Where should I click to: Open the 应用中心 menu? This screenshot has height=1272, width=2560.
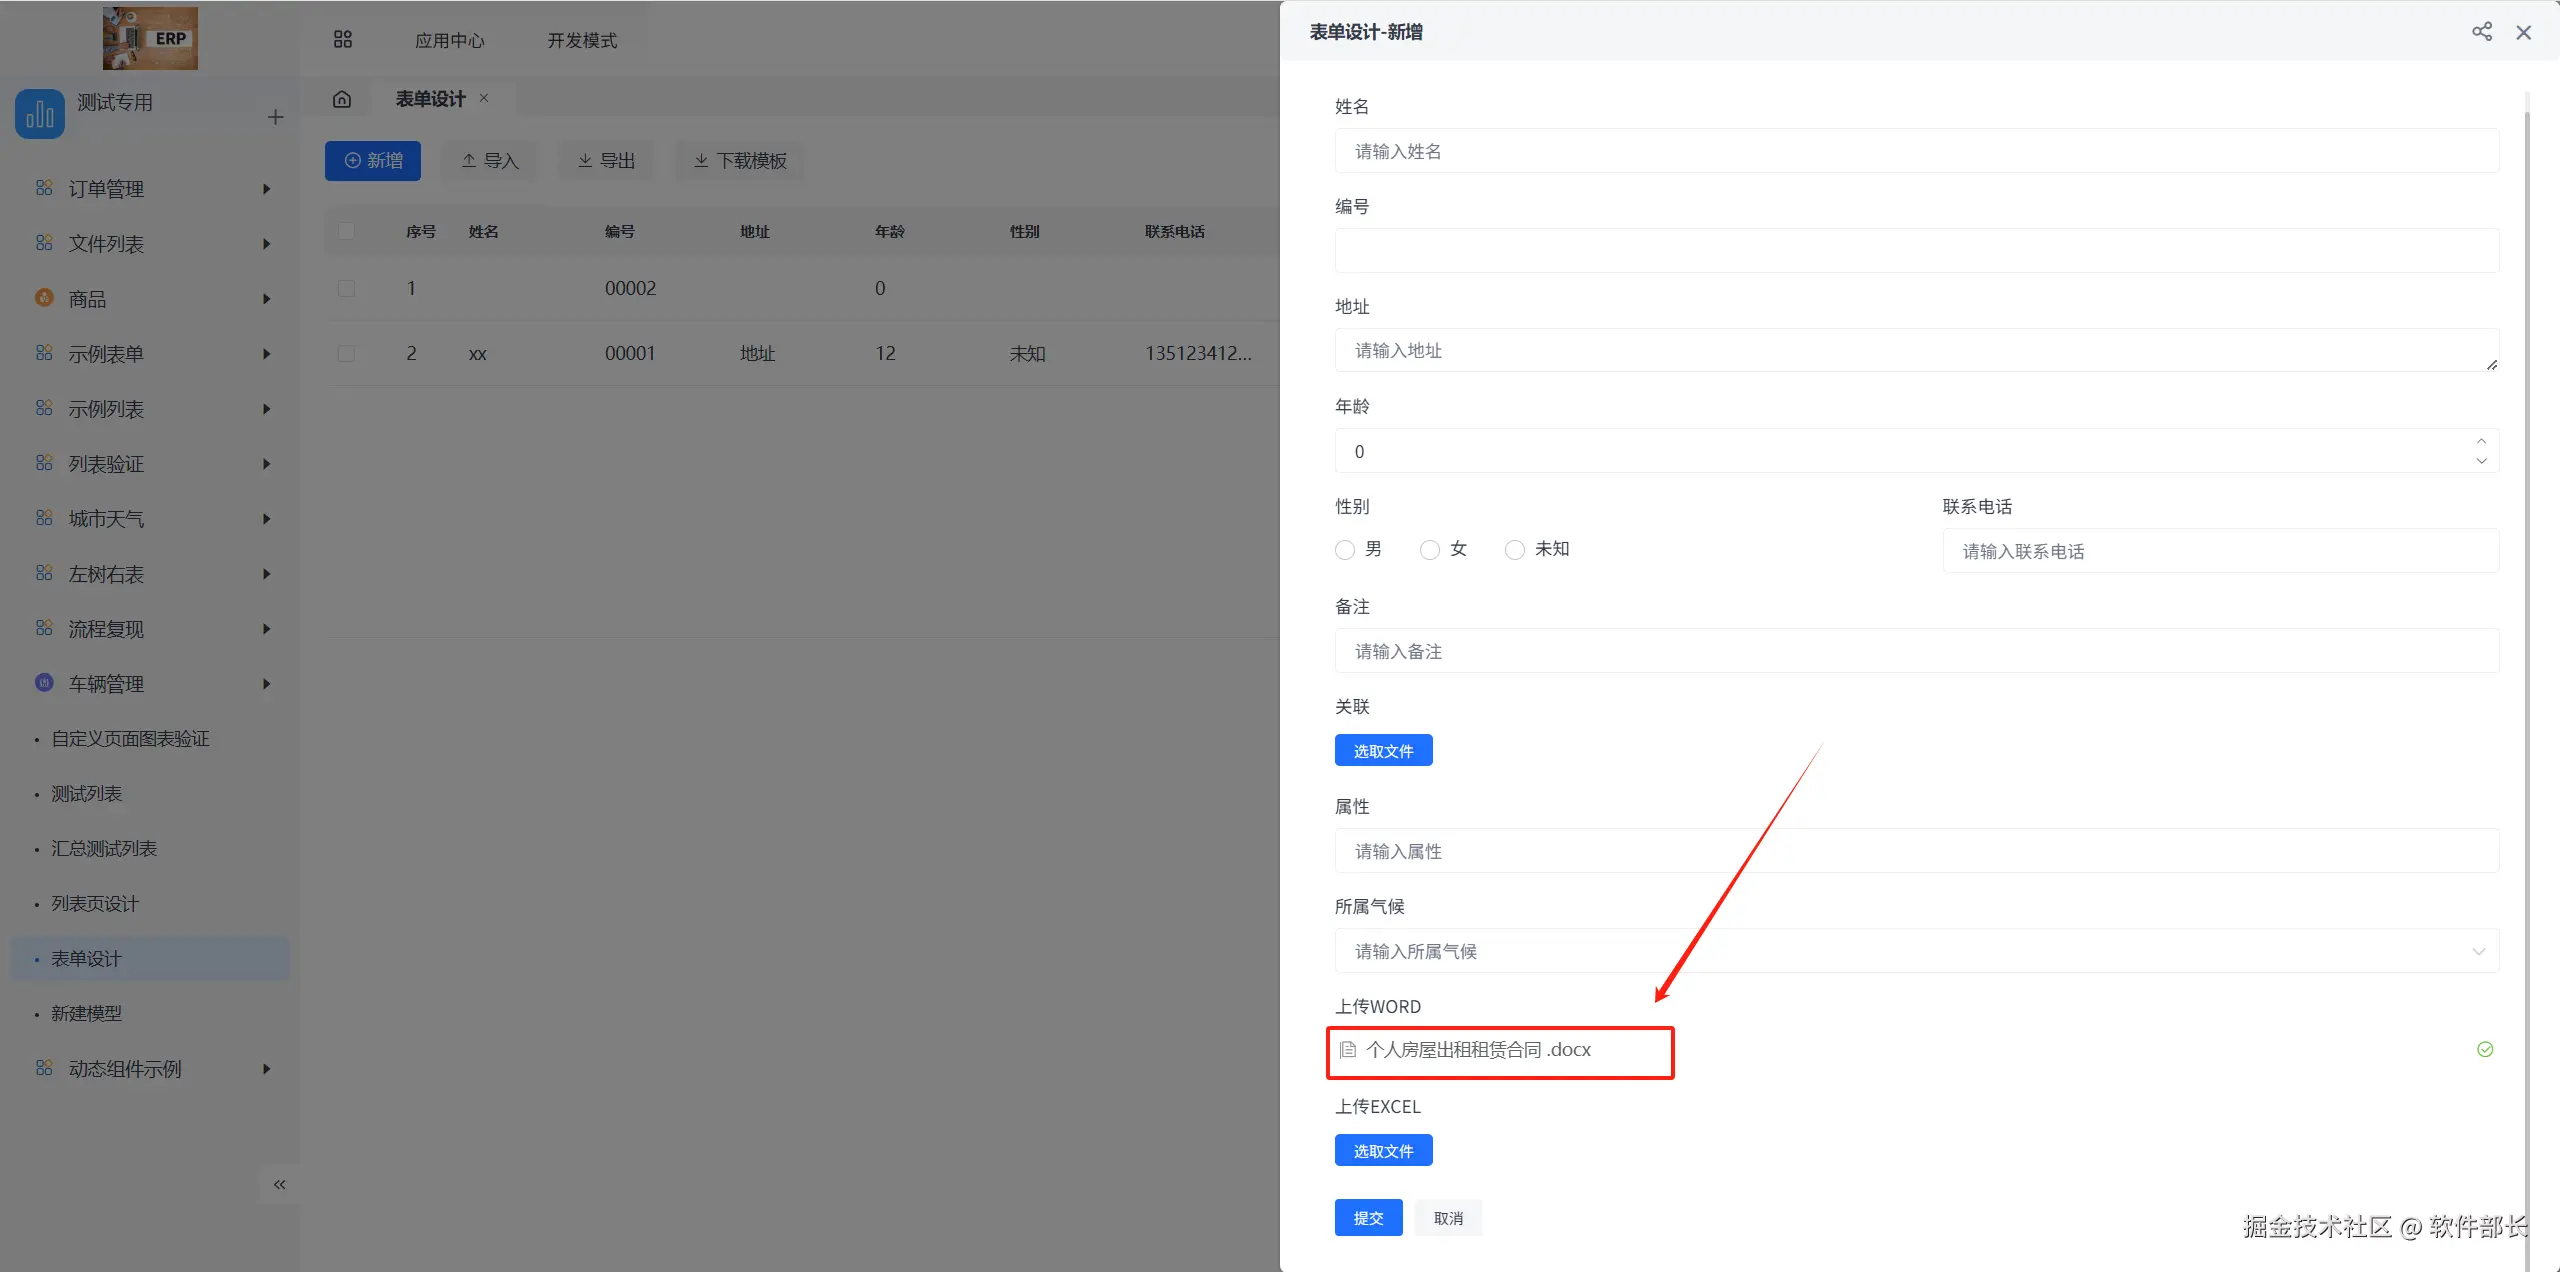pos(449,40)
